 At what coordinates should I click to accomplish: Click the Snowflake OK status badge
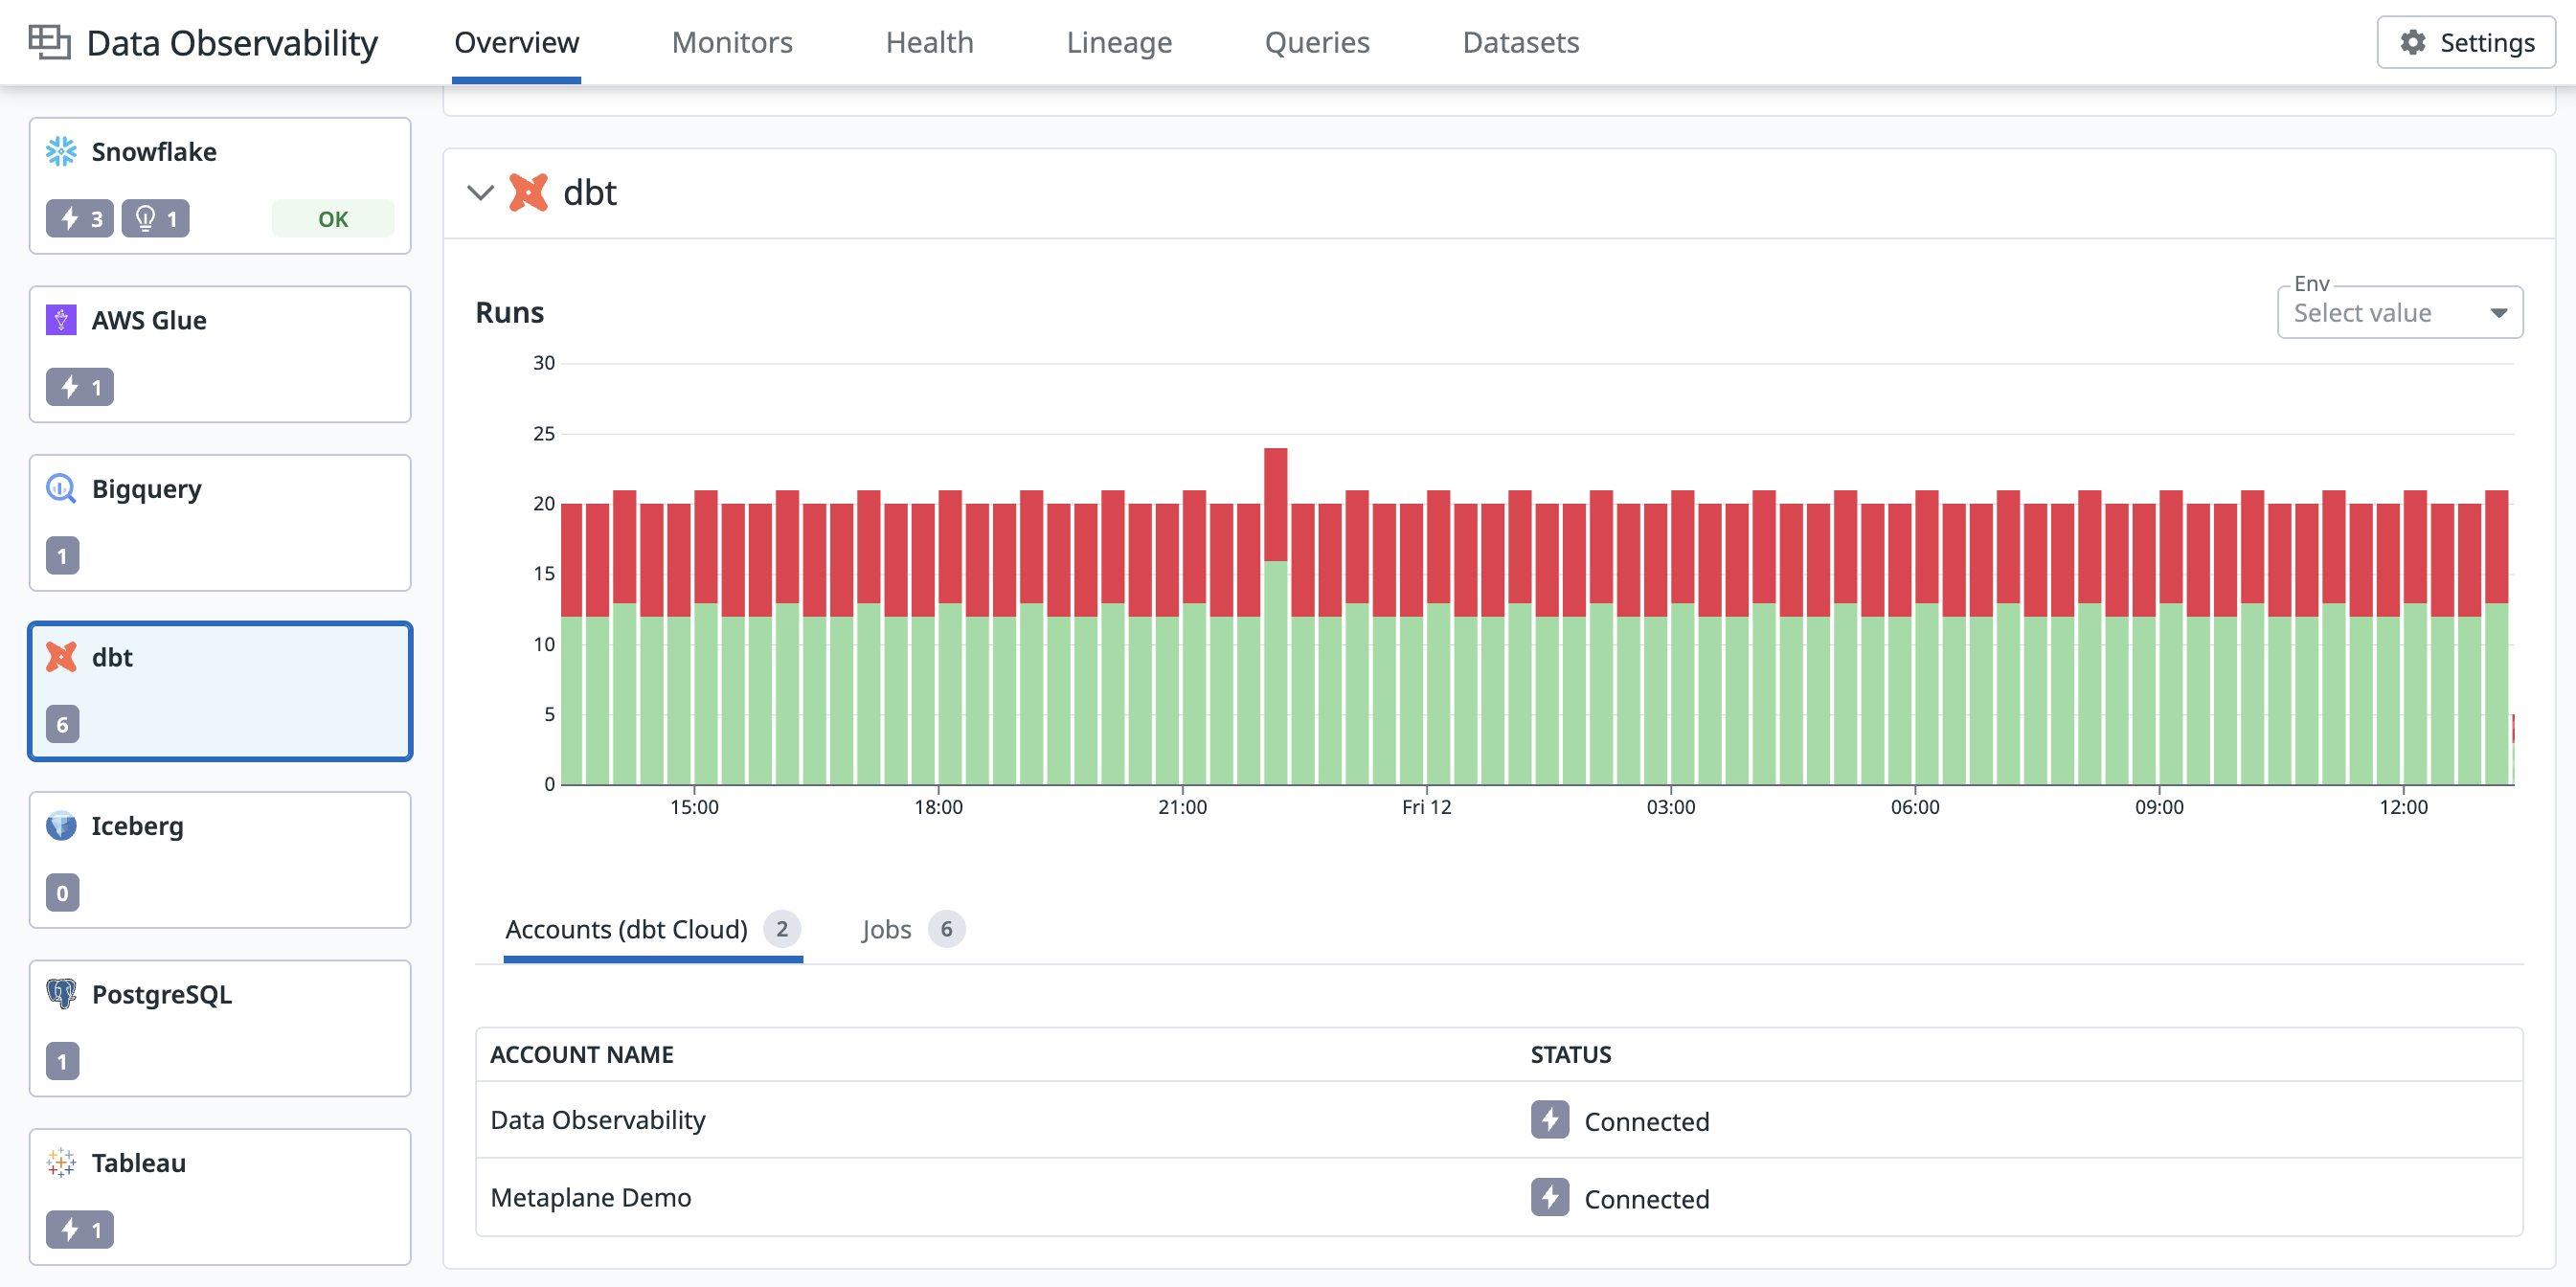[x=333, y=218]
